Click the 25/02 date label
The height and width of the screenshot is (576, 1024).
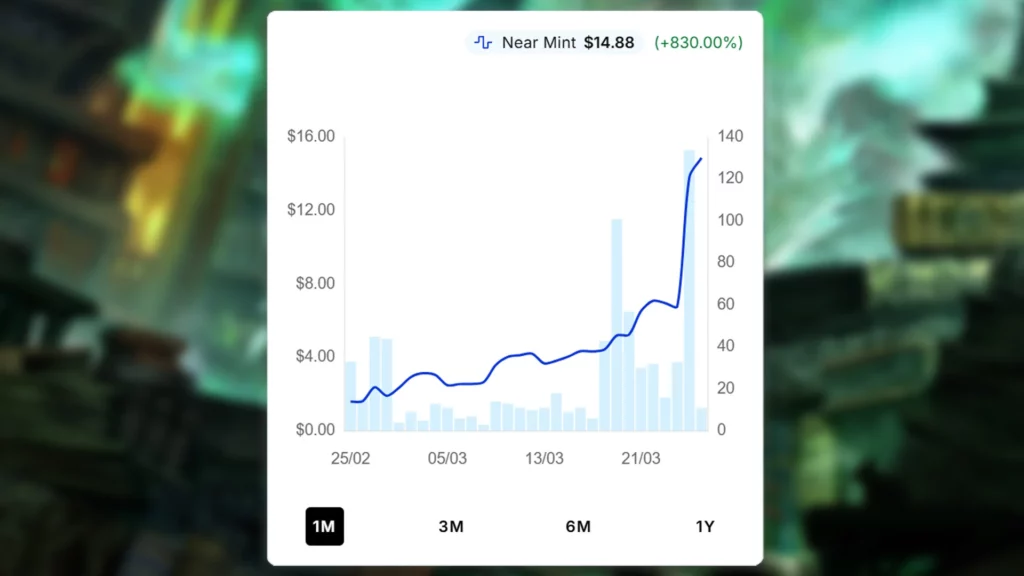click(x=351, y=459)
